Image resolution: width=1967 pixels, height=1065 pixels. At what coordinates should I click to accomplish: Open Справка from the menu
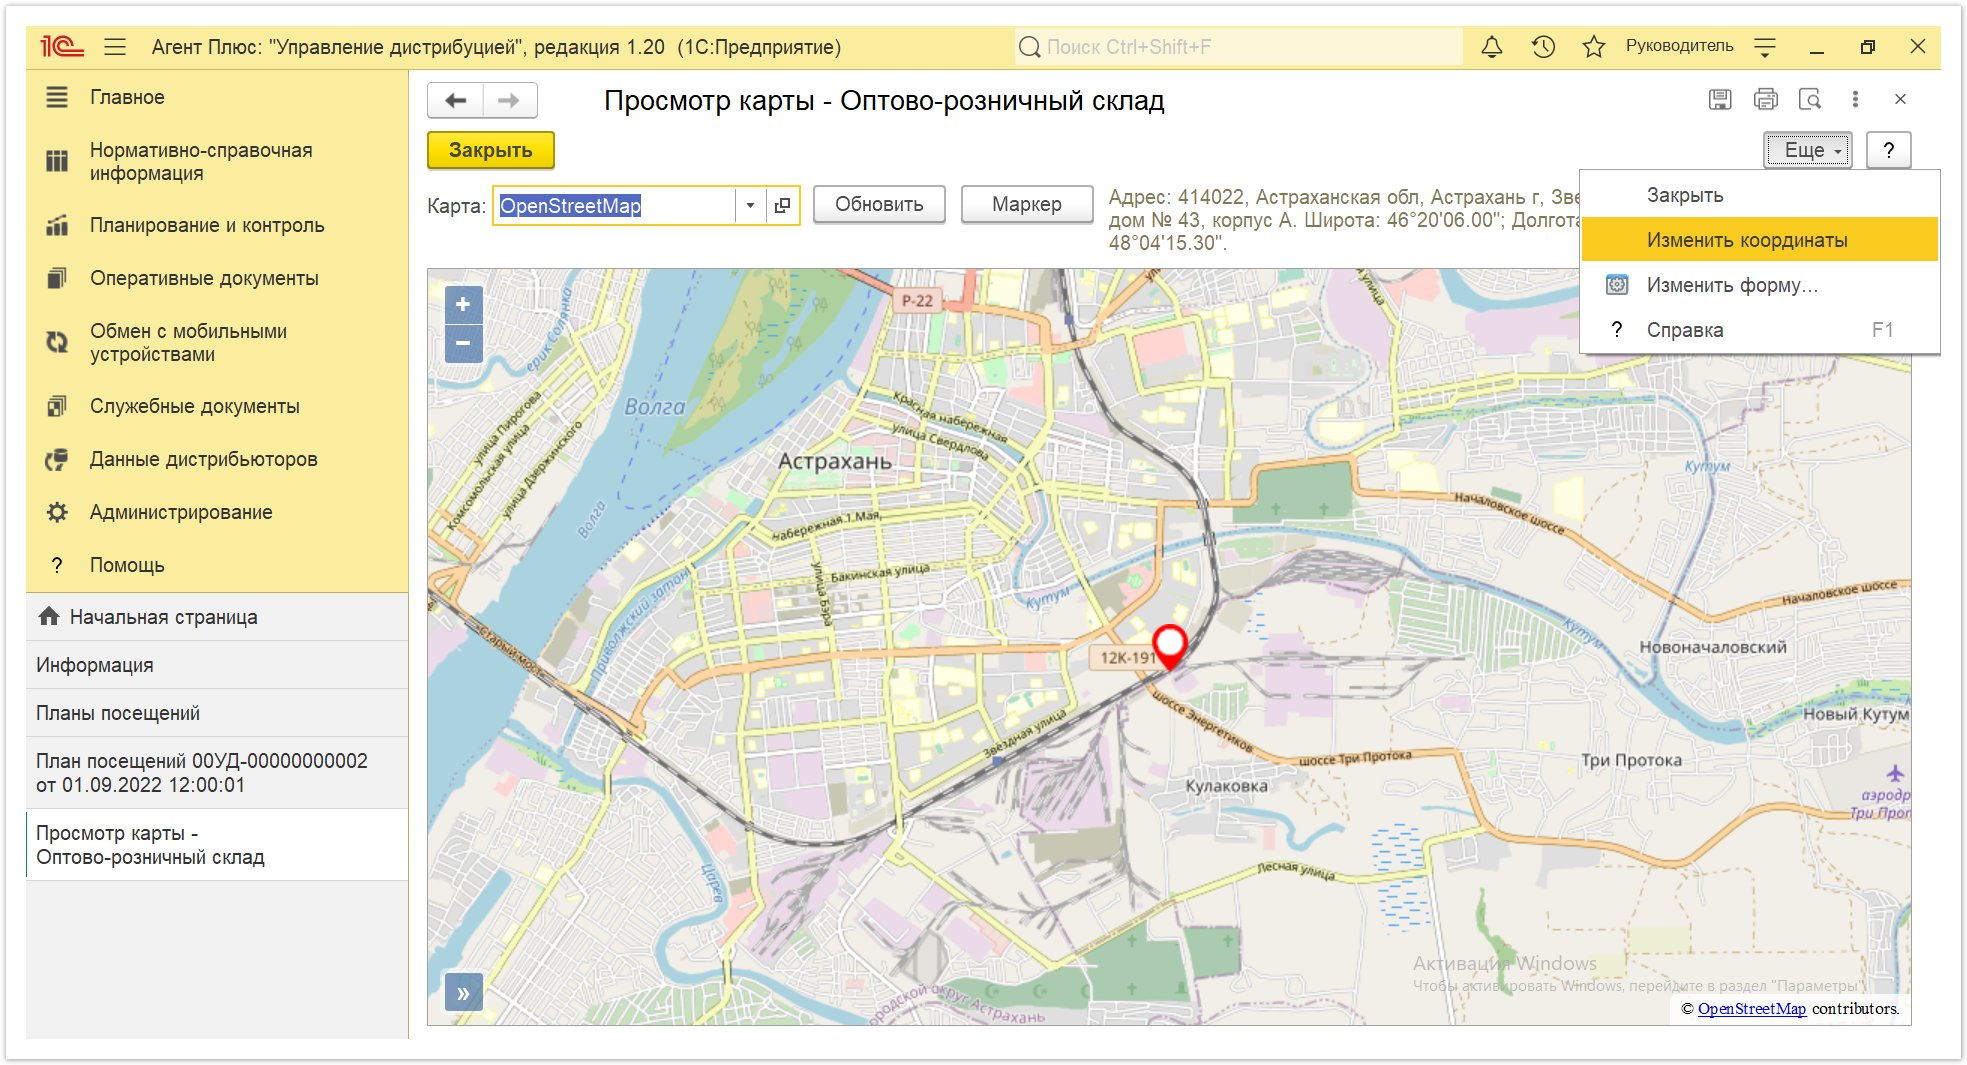1760,330
